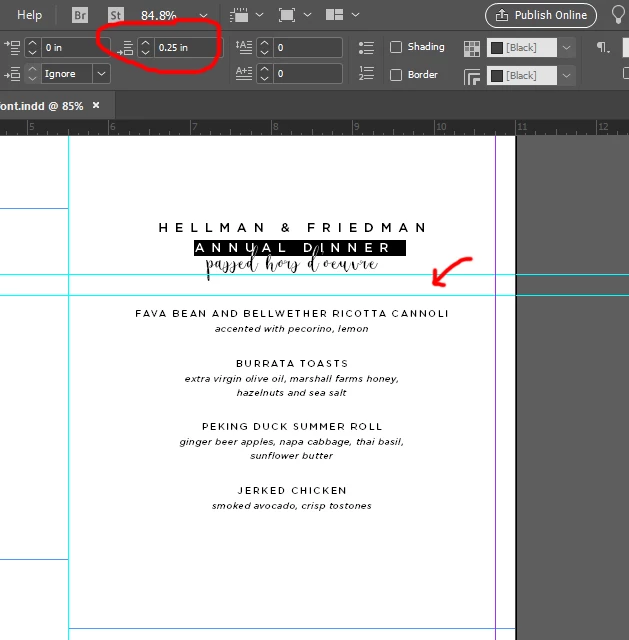Open the Help menu

pos(29,15)
